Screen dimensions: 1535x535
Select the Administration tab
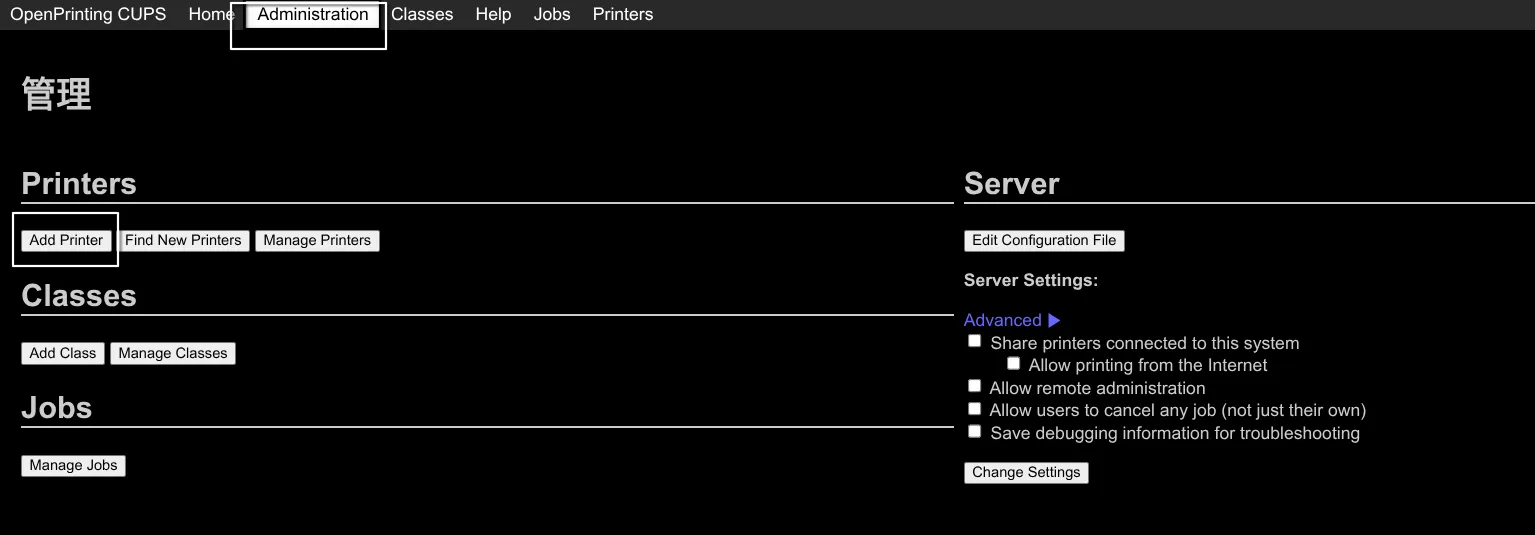point(312,14)
